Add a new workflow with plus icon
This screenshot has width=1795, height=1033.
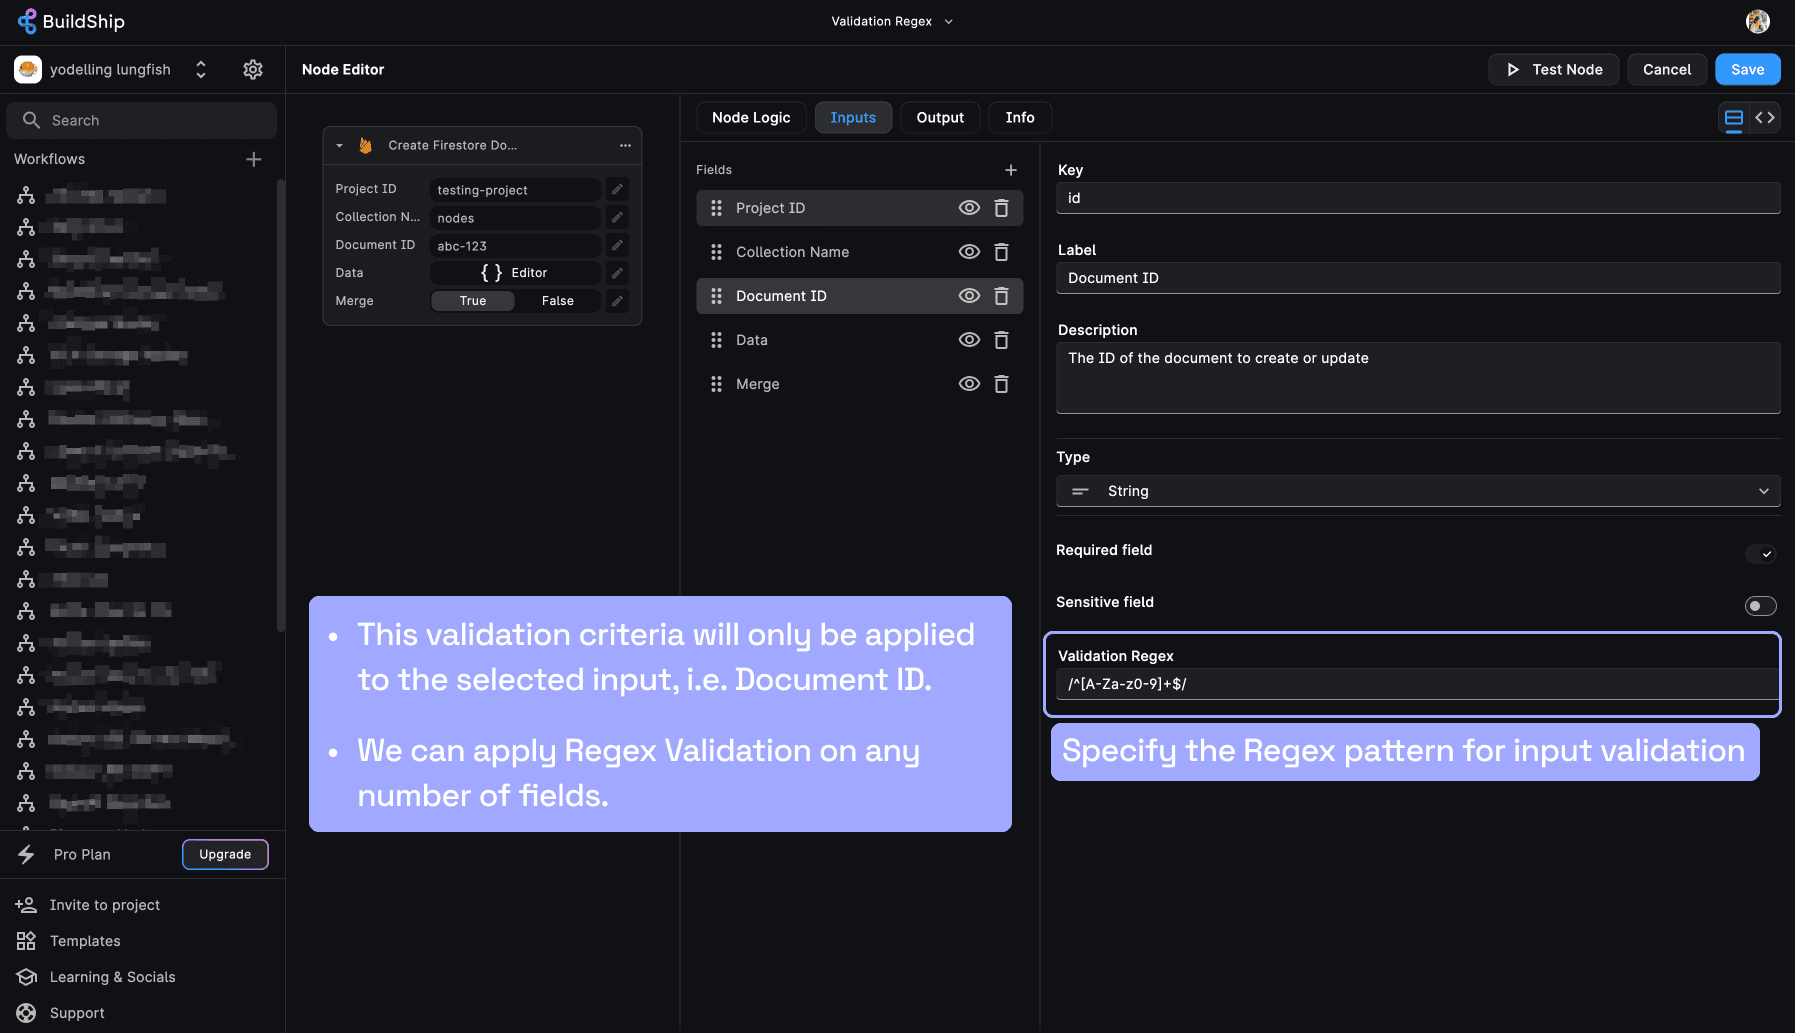point(254,159)
